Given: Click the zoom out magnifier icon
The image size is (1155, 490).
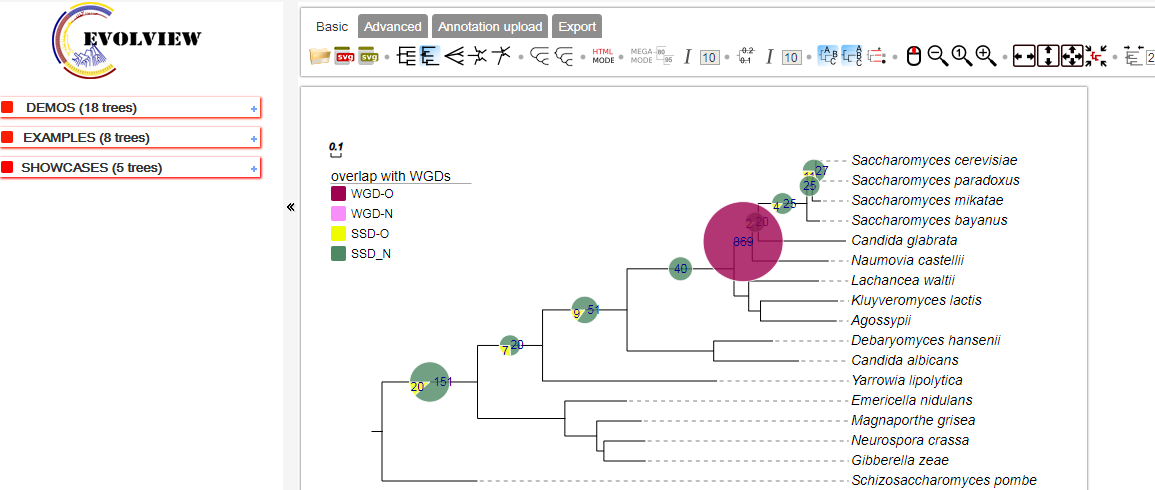Looking at the screenshot, I should 937,57.
